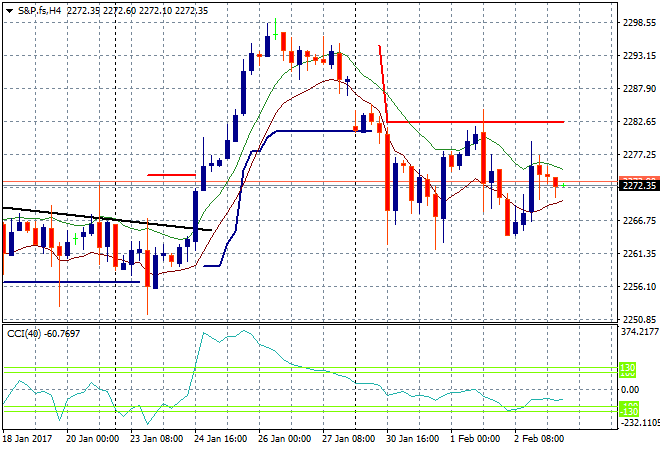
Task: Click the 2287.90 price axis label
Action: click(639, 88)
